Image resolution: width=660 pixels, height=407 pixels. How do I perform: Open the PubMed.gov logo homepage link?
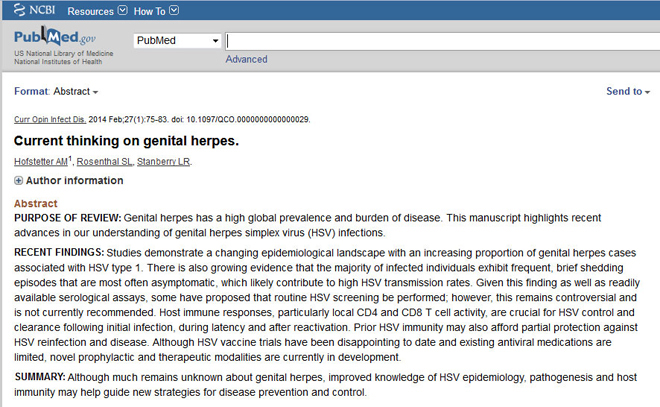coord(55,37)
